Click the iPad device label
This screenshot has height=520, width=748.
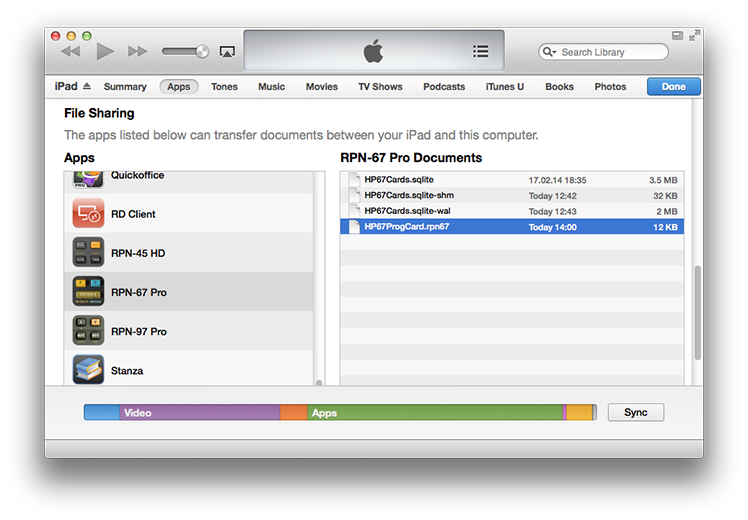click(66, 86)
